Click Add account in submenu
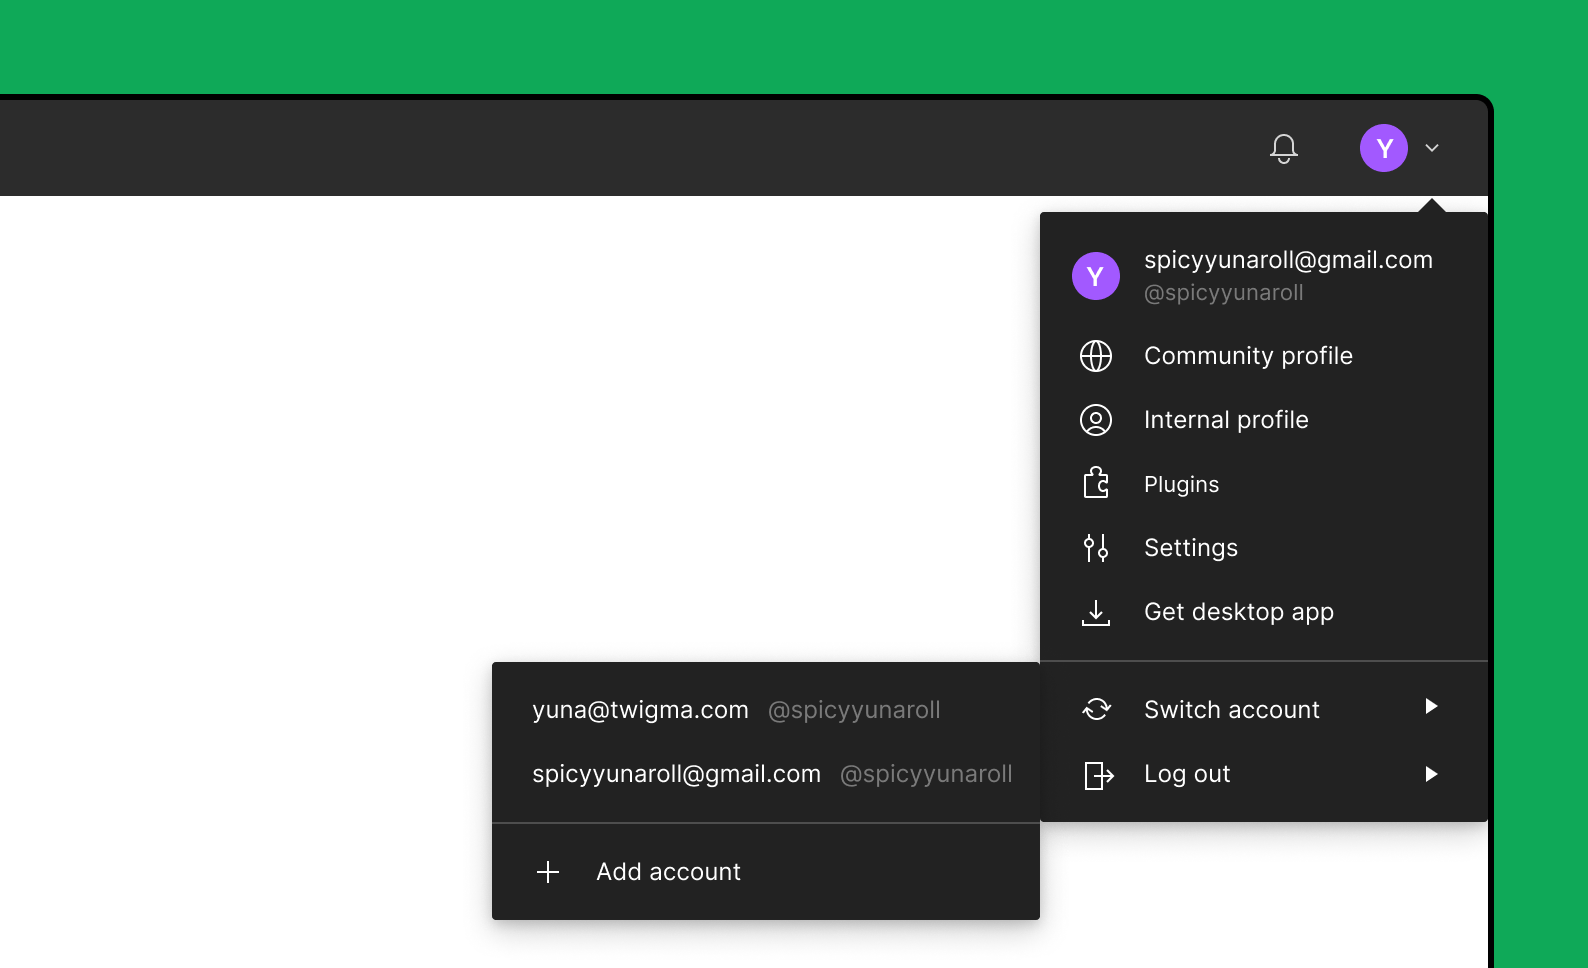 (766, 872)
